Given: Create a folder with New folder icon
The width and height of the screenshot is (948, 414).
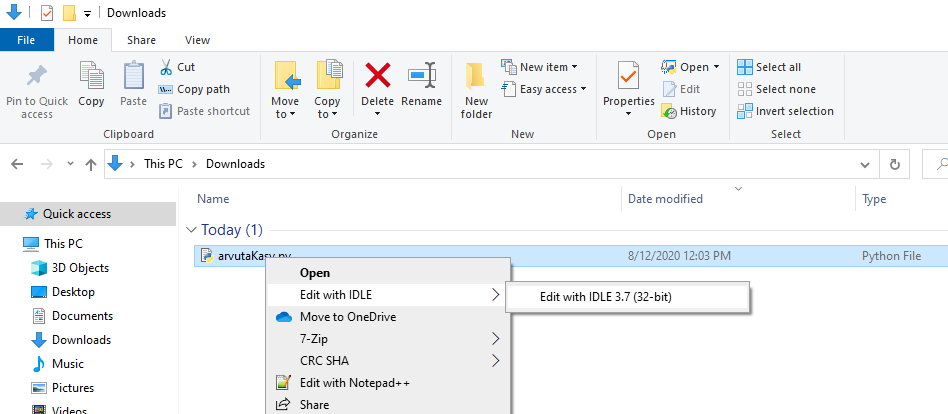Looking at the screenshot, I should (476, 78).
